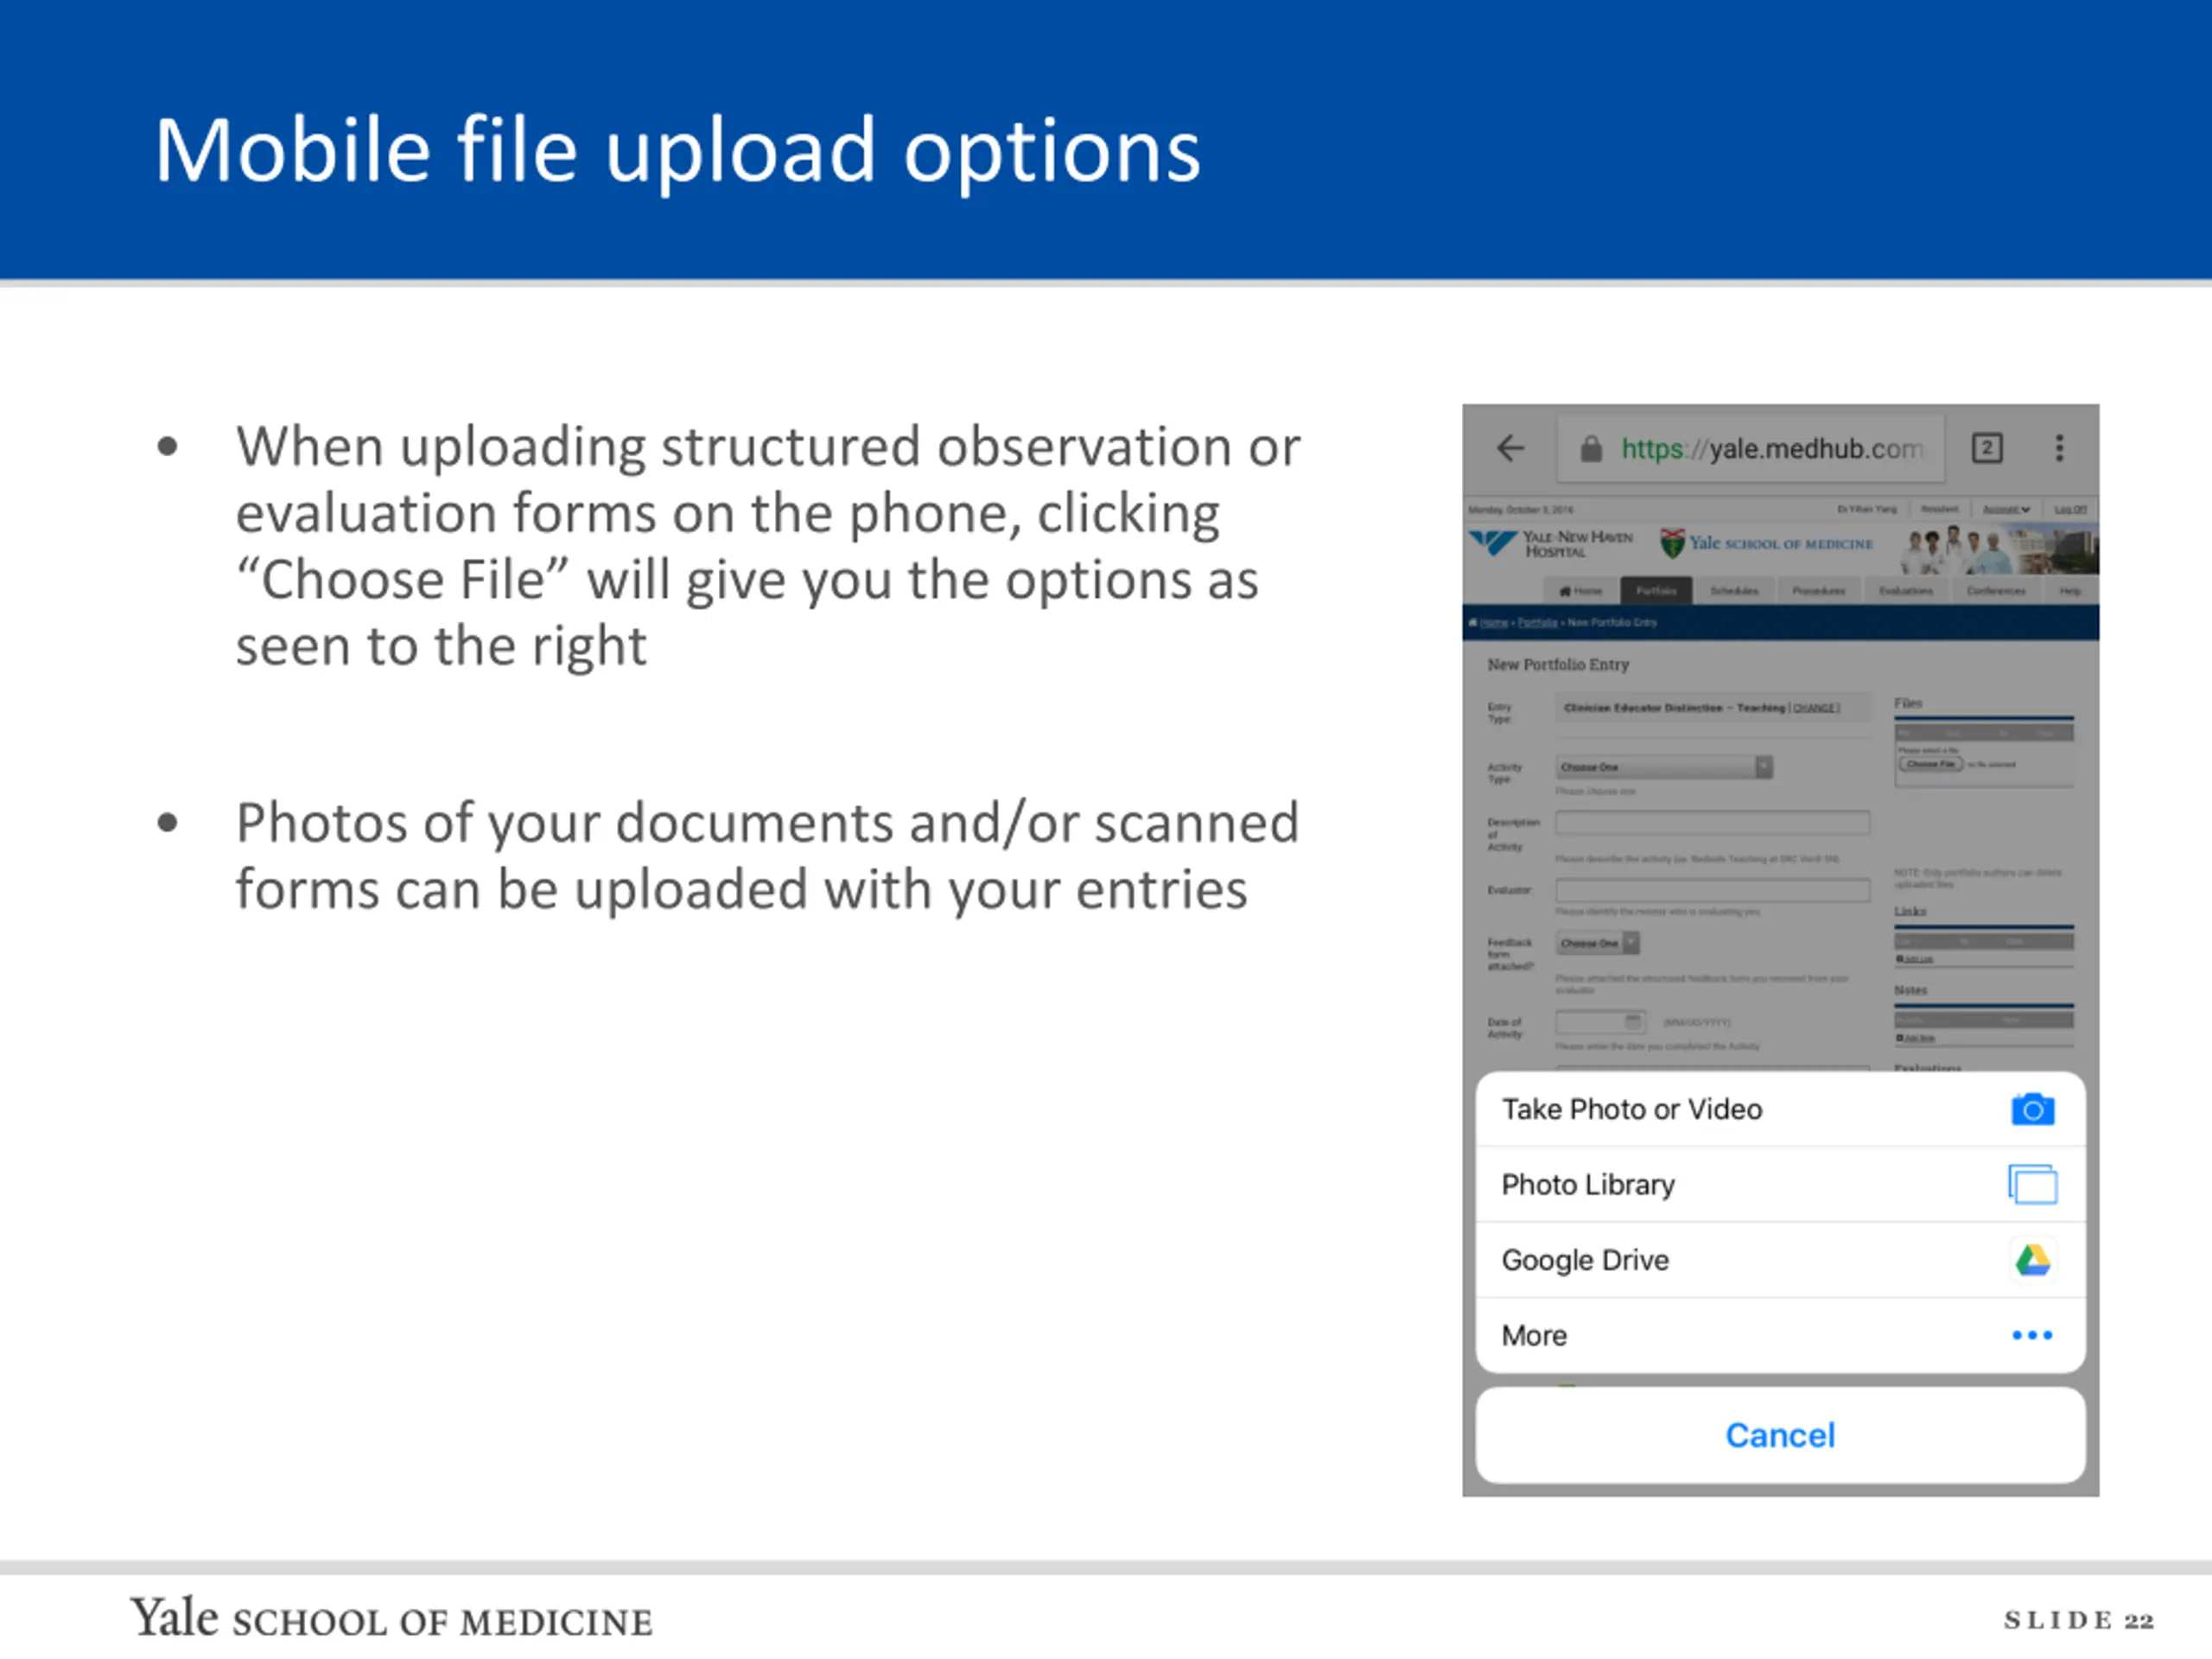Viewport: 2212px width, 1659px height.
Task: Switch to the Evaluations tab
Action: [1905, 591]
